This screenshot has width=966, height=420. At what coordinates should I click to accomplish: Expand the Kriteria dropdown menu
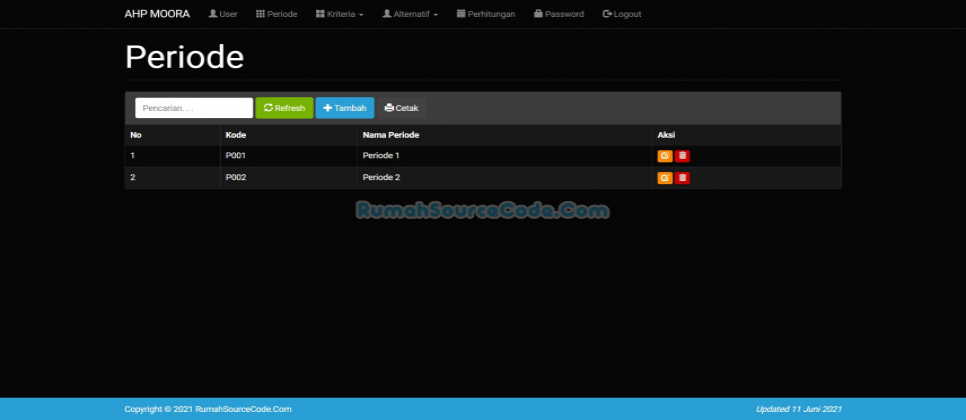pyautogui.click(x=339, y=14)
